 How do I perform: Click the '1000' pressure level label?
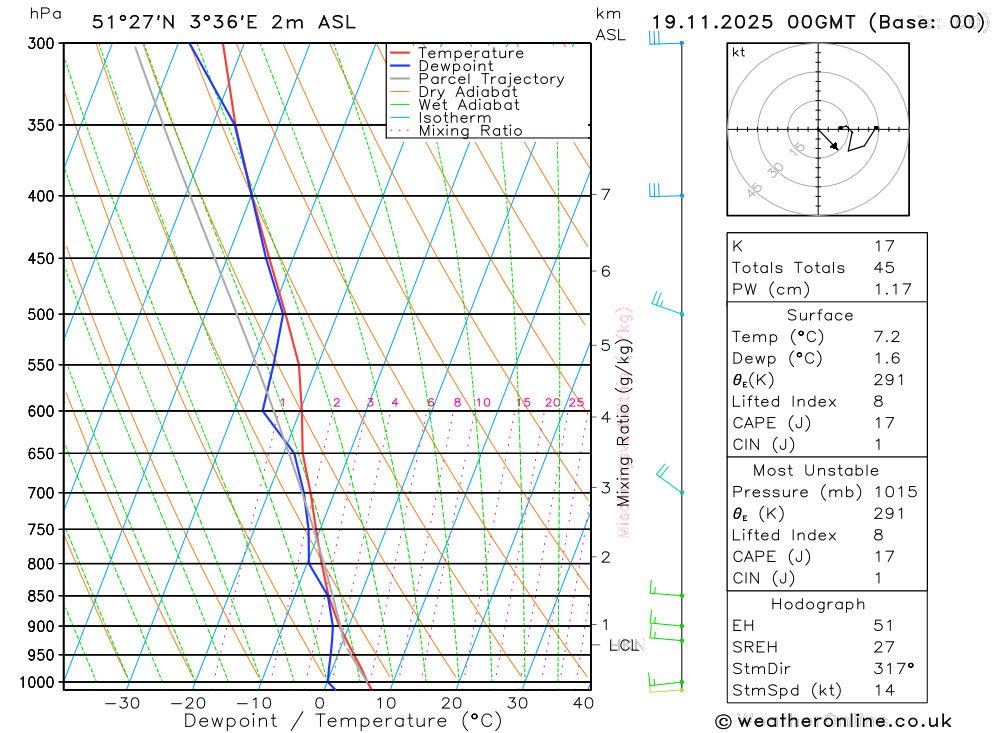[37, 683]
